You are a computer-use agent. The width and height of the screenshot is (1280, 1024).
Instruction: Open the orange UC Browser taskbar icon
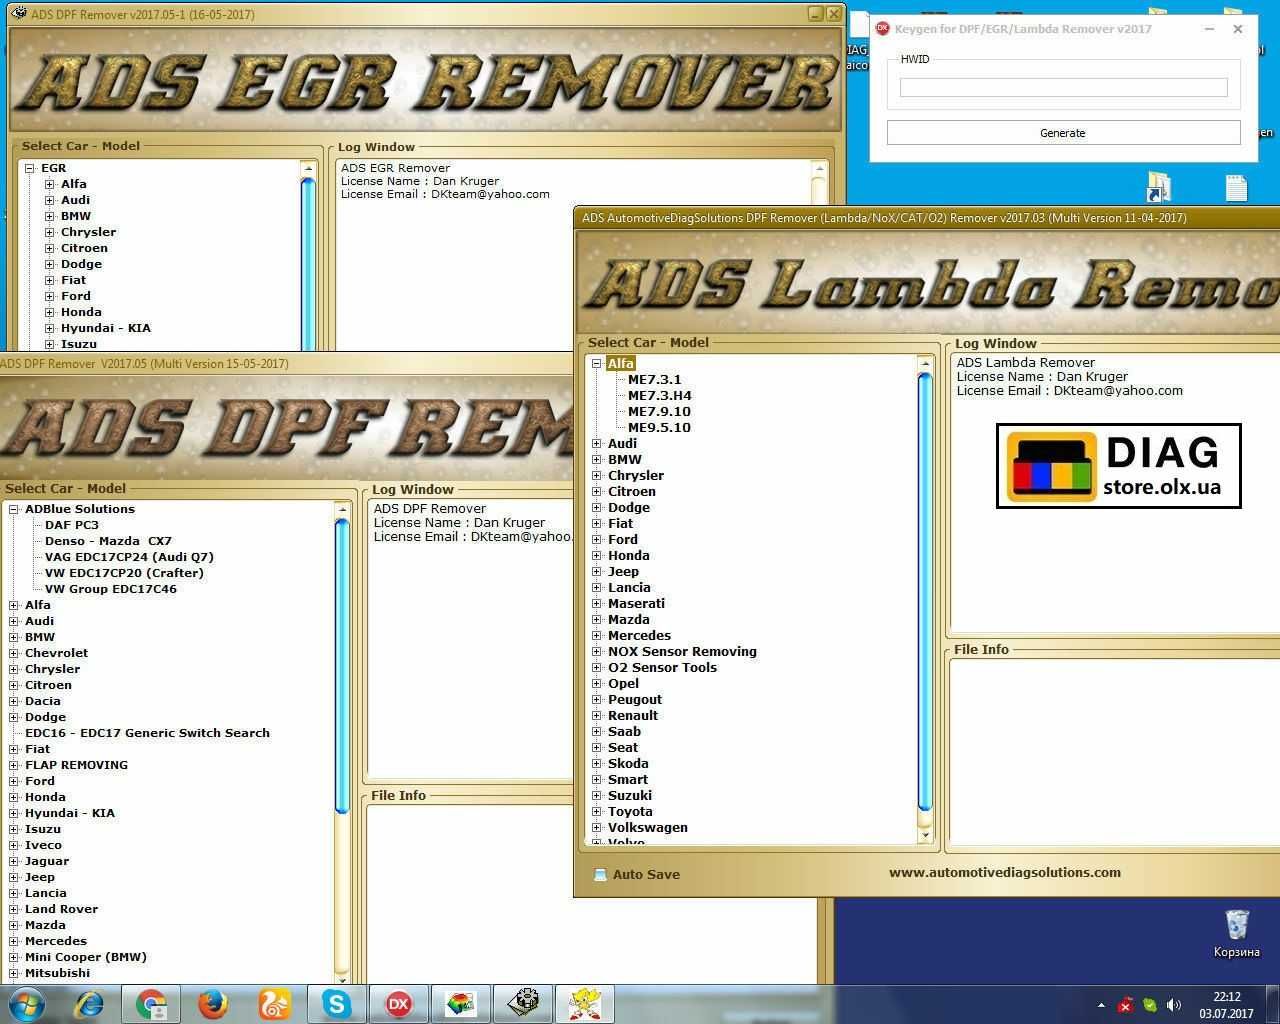(275, 1004)
